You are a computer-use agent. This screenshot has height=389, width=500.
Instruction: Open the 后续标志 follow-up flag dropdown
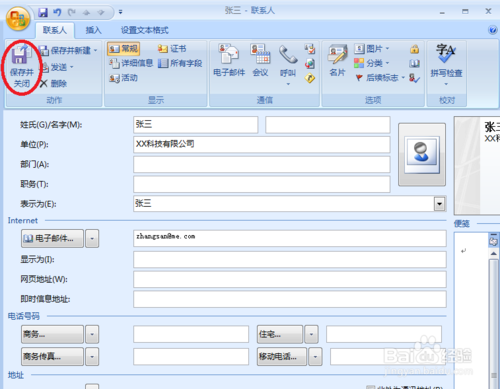pyautogui.click(x=403, y=78)
